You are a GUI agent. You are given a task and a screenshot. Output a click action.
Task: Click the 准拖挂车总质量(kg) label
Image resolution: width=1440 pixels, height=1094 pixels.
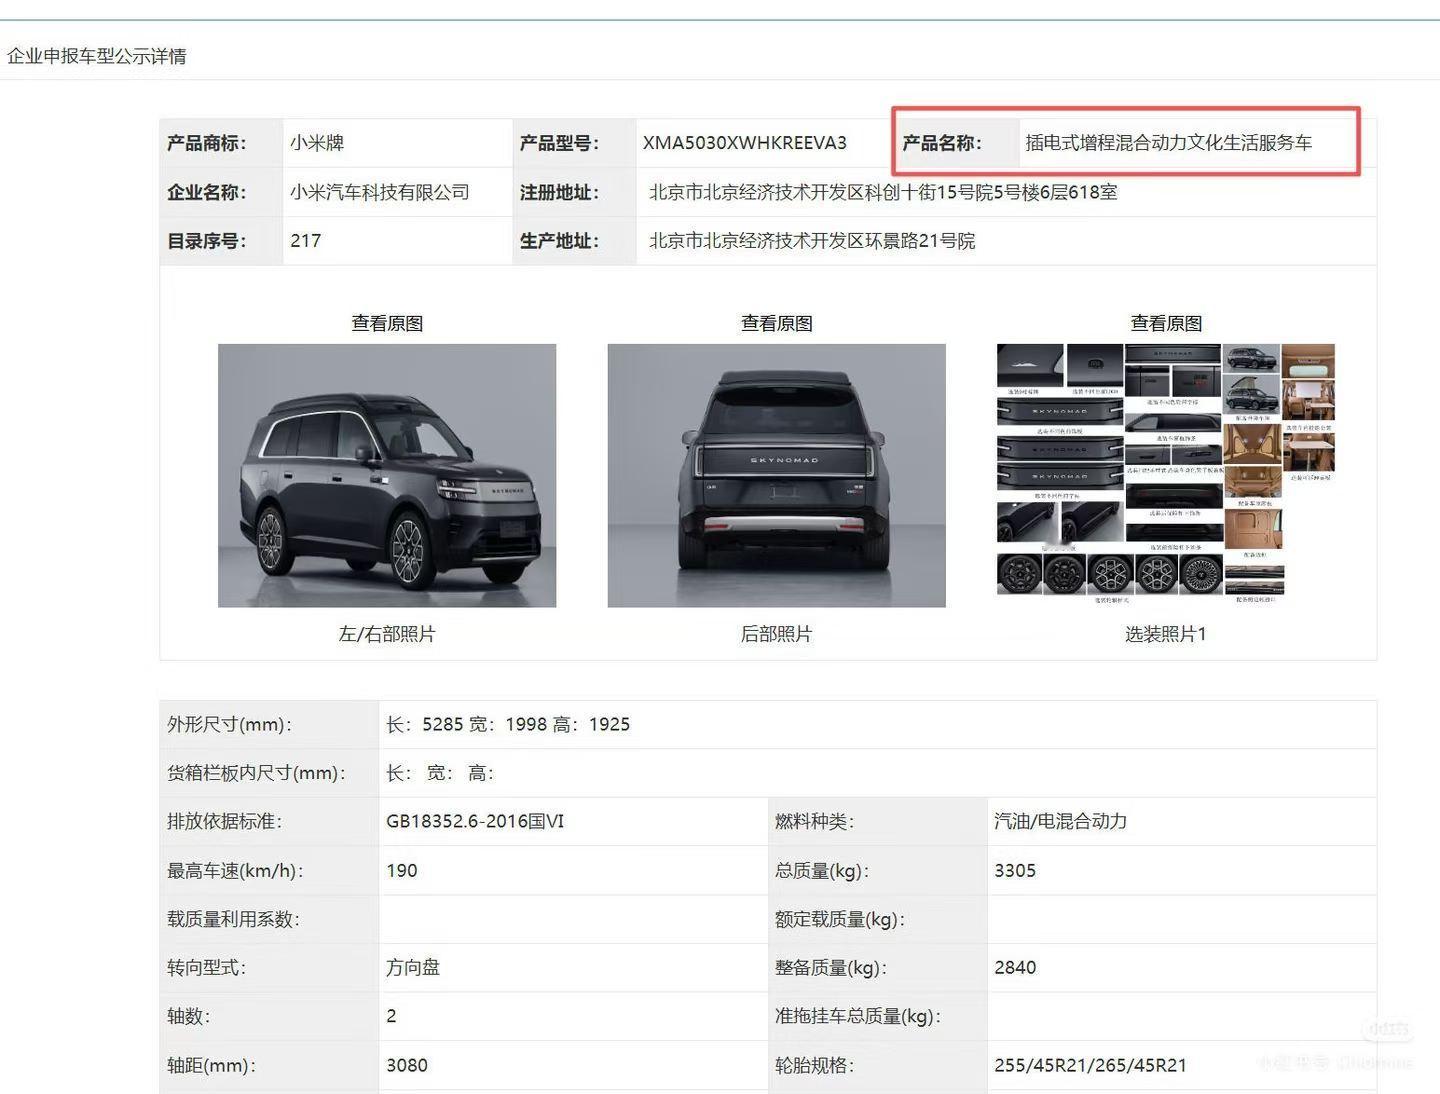click(x=858, y=1016)
